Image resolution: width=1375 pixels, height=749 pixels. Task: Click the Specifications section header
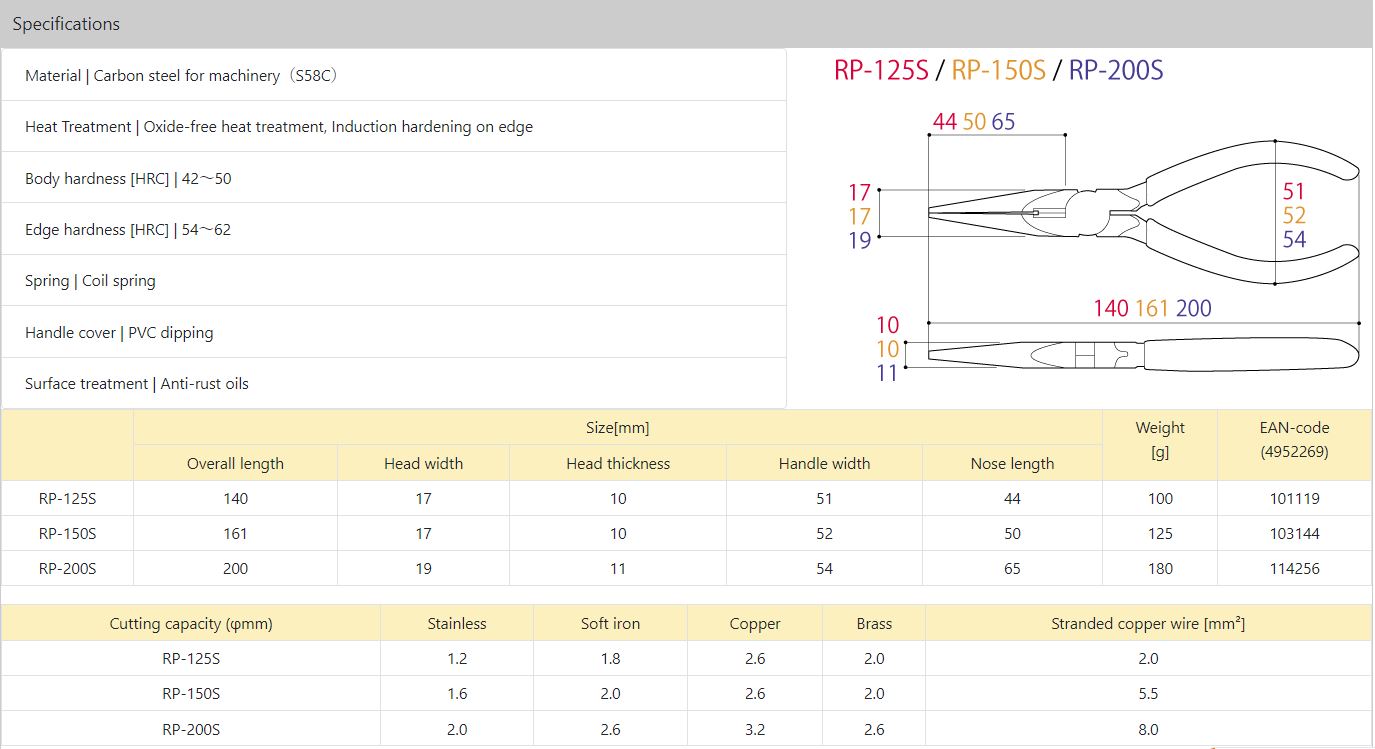pos(66,24)
